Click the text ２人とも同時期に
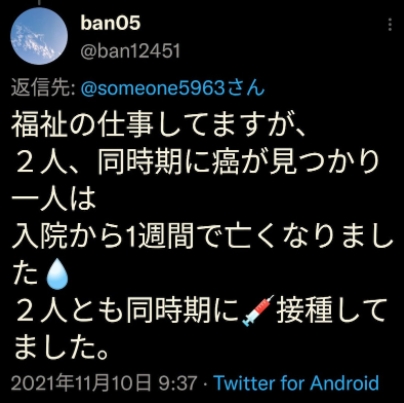404x403 pixels. [x=128, y=311]
